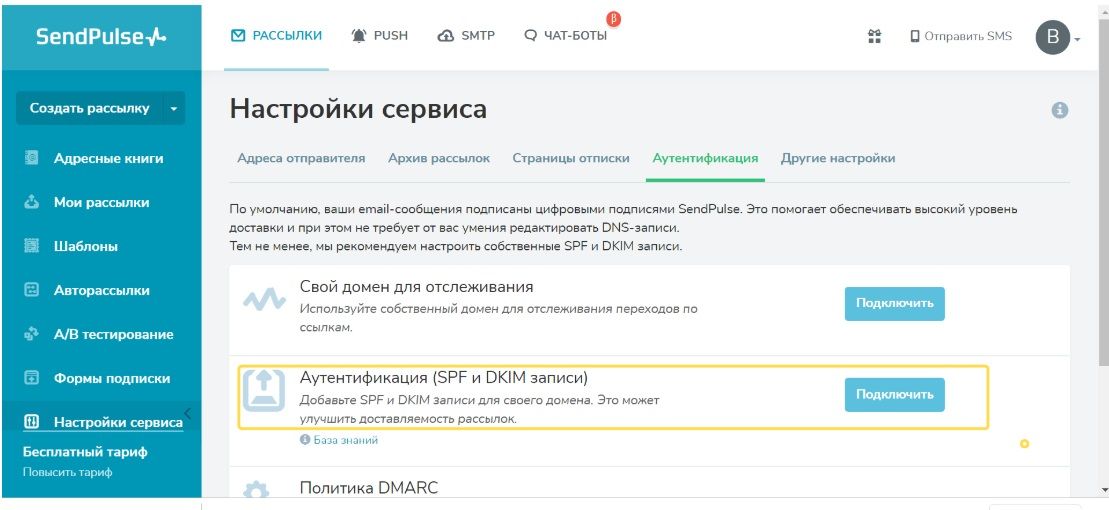Open A/B тестирование in sidebar

coord(113,335)
